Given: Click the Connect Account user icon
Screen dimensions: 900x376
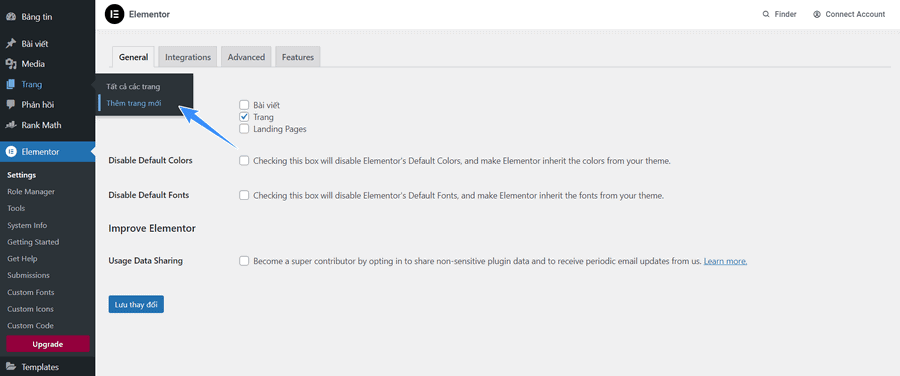Looking at the screenshot, I should click(817, 14).
